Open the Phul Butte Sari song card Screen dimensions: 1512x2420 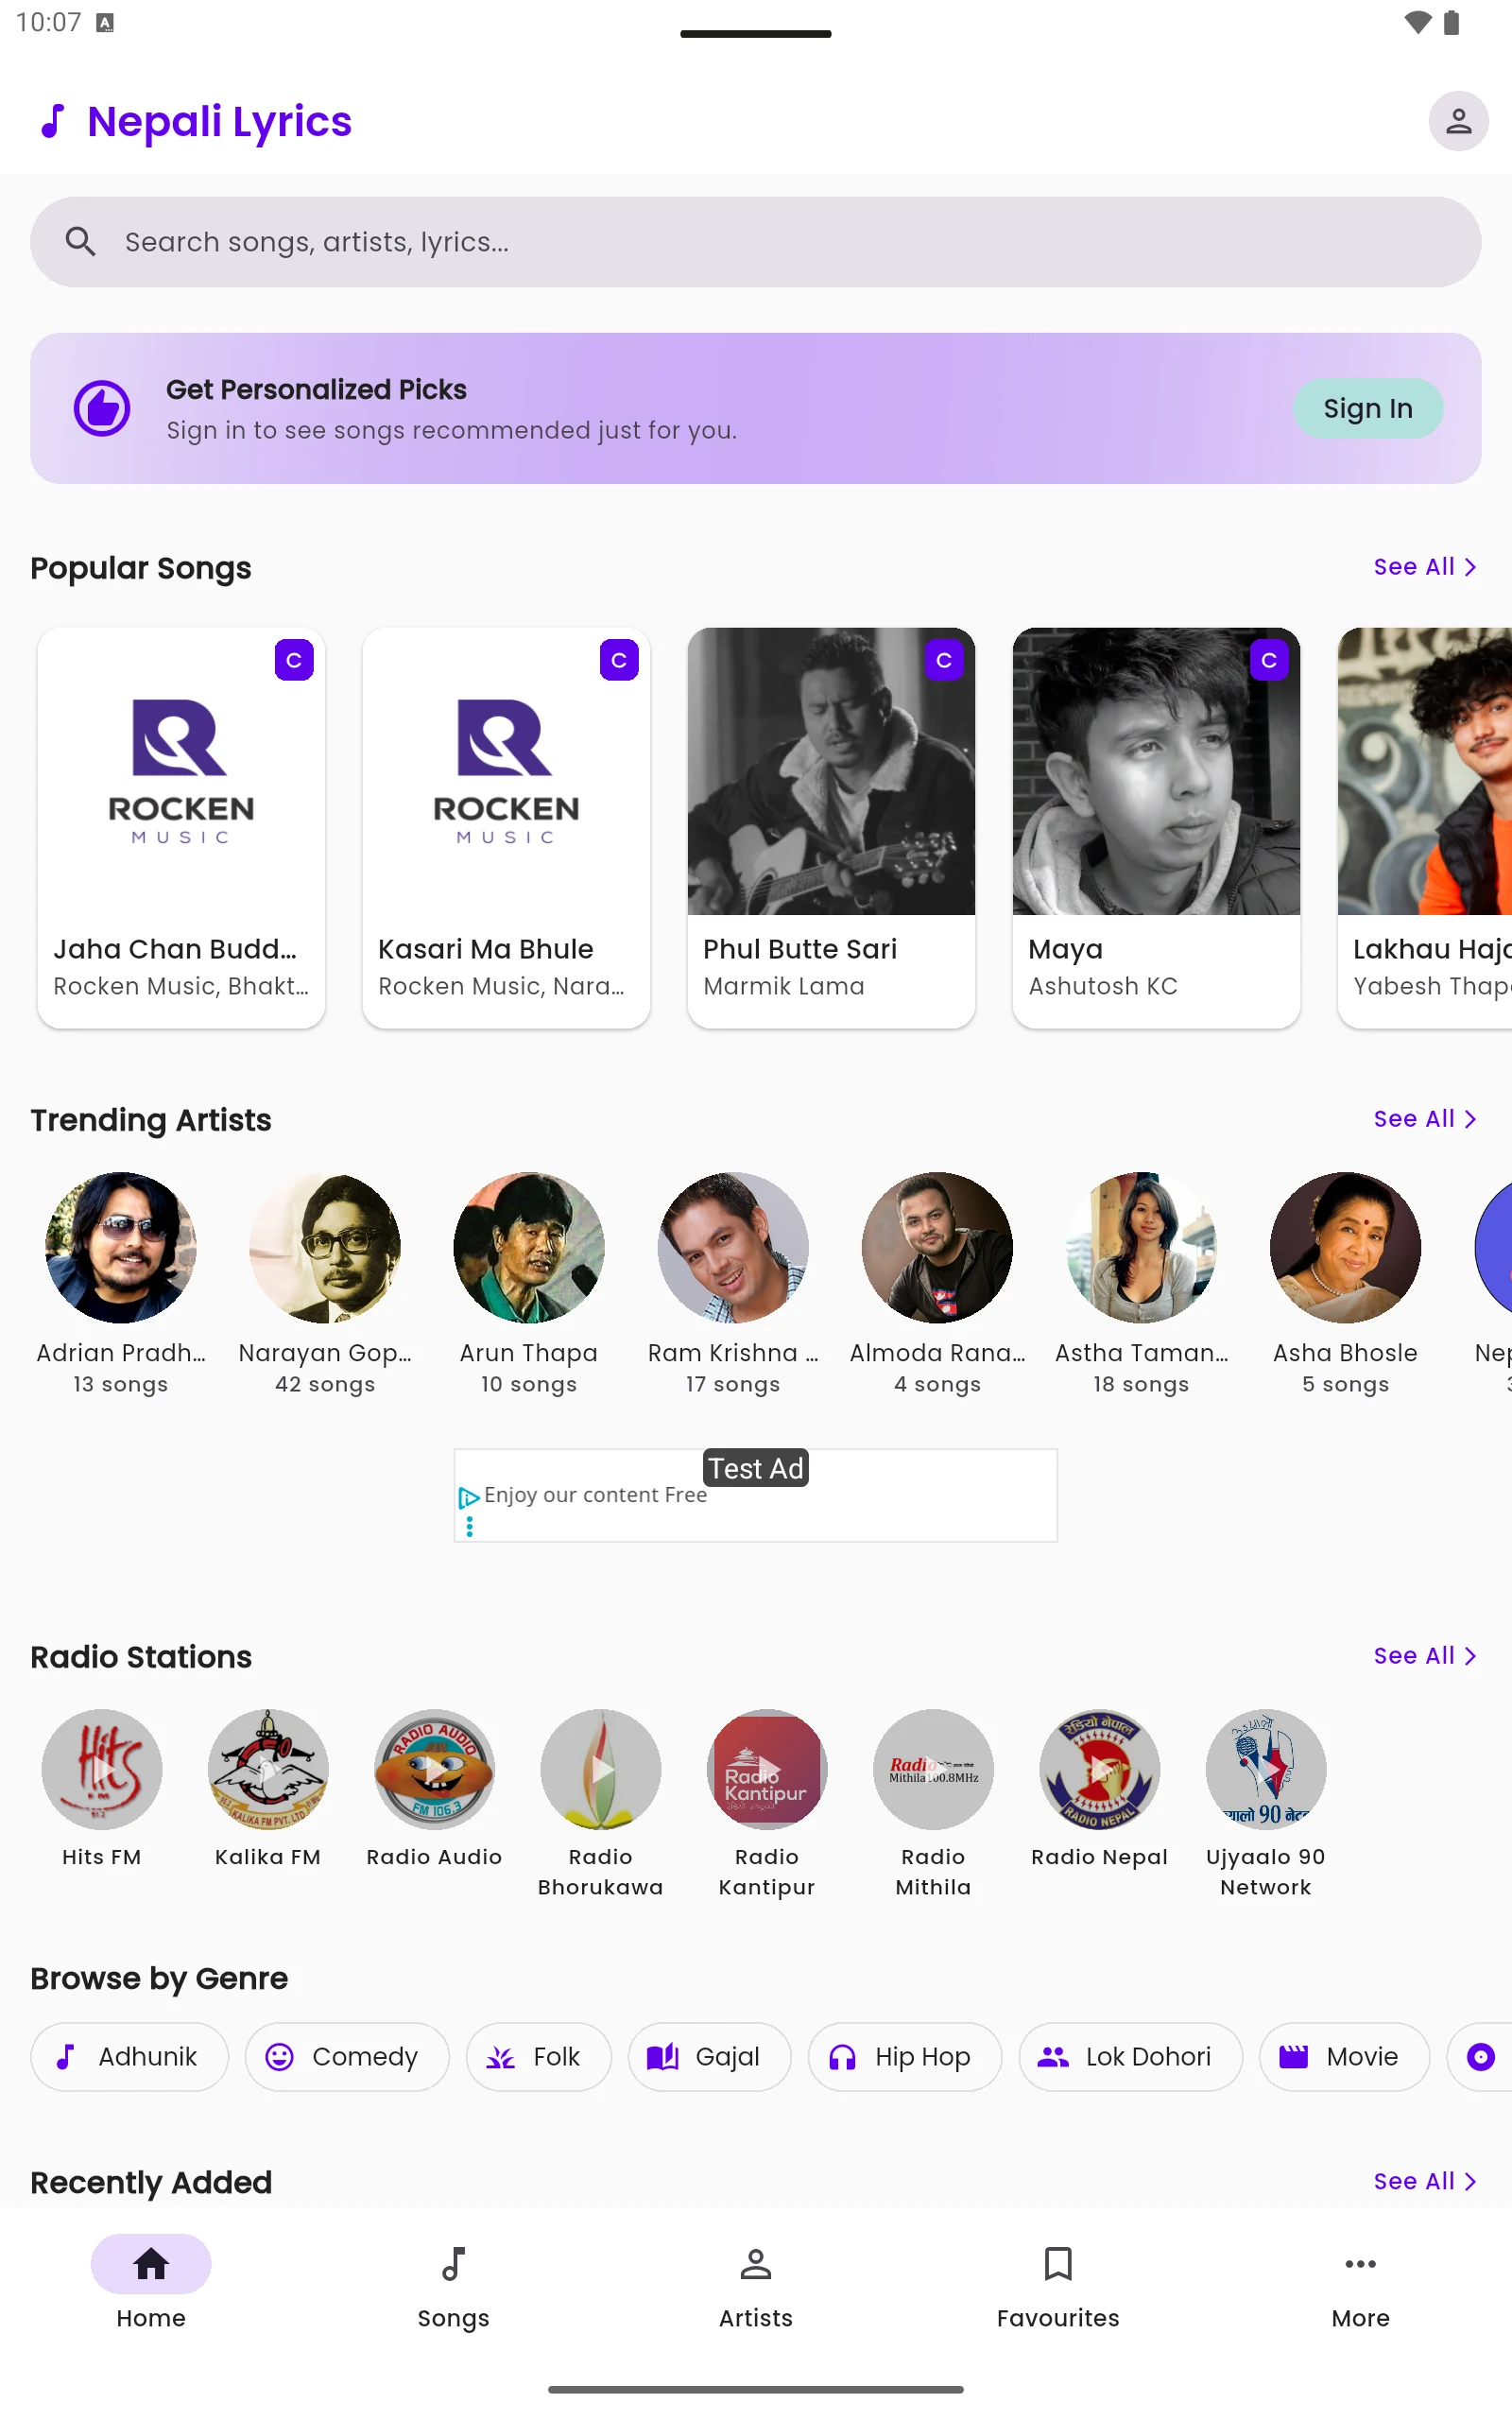coord(831,827)
